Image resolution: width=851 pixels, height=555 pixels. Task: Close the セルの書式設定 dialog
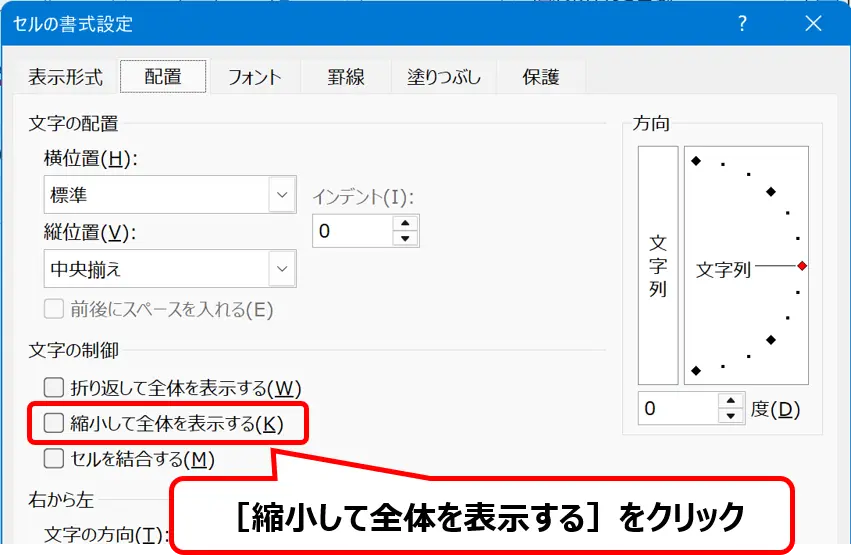(813, 23)
